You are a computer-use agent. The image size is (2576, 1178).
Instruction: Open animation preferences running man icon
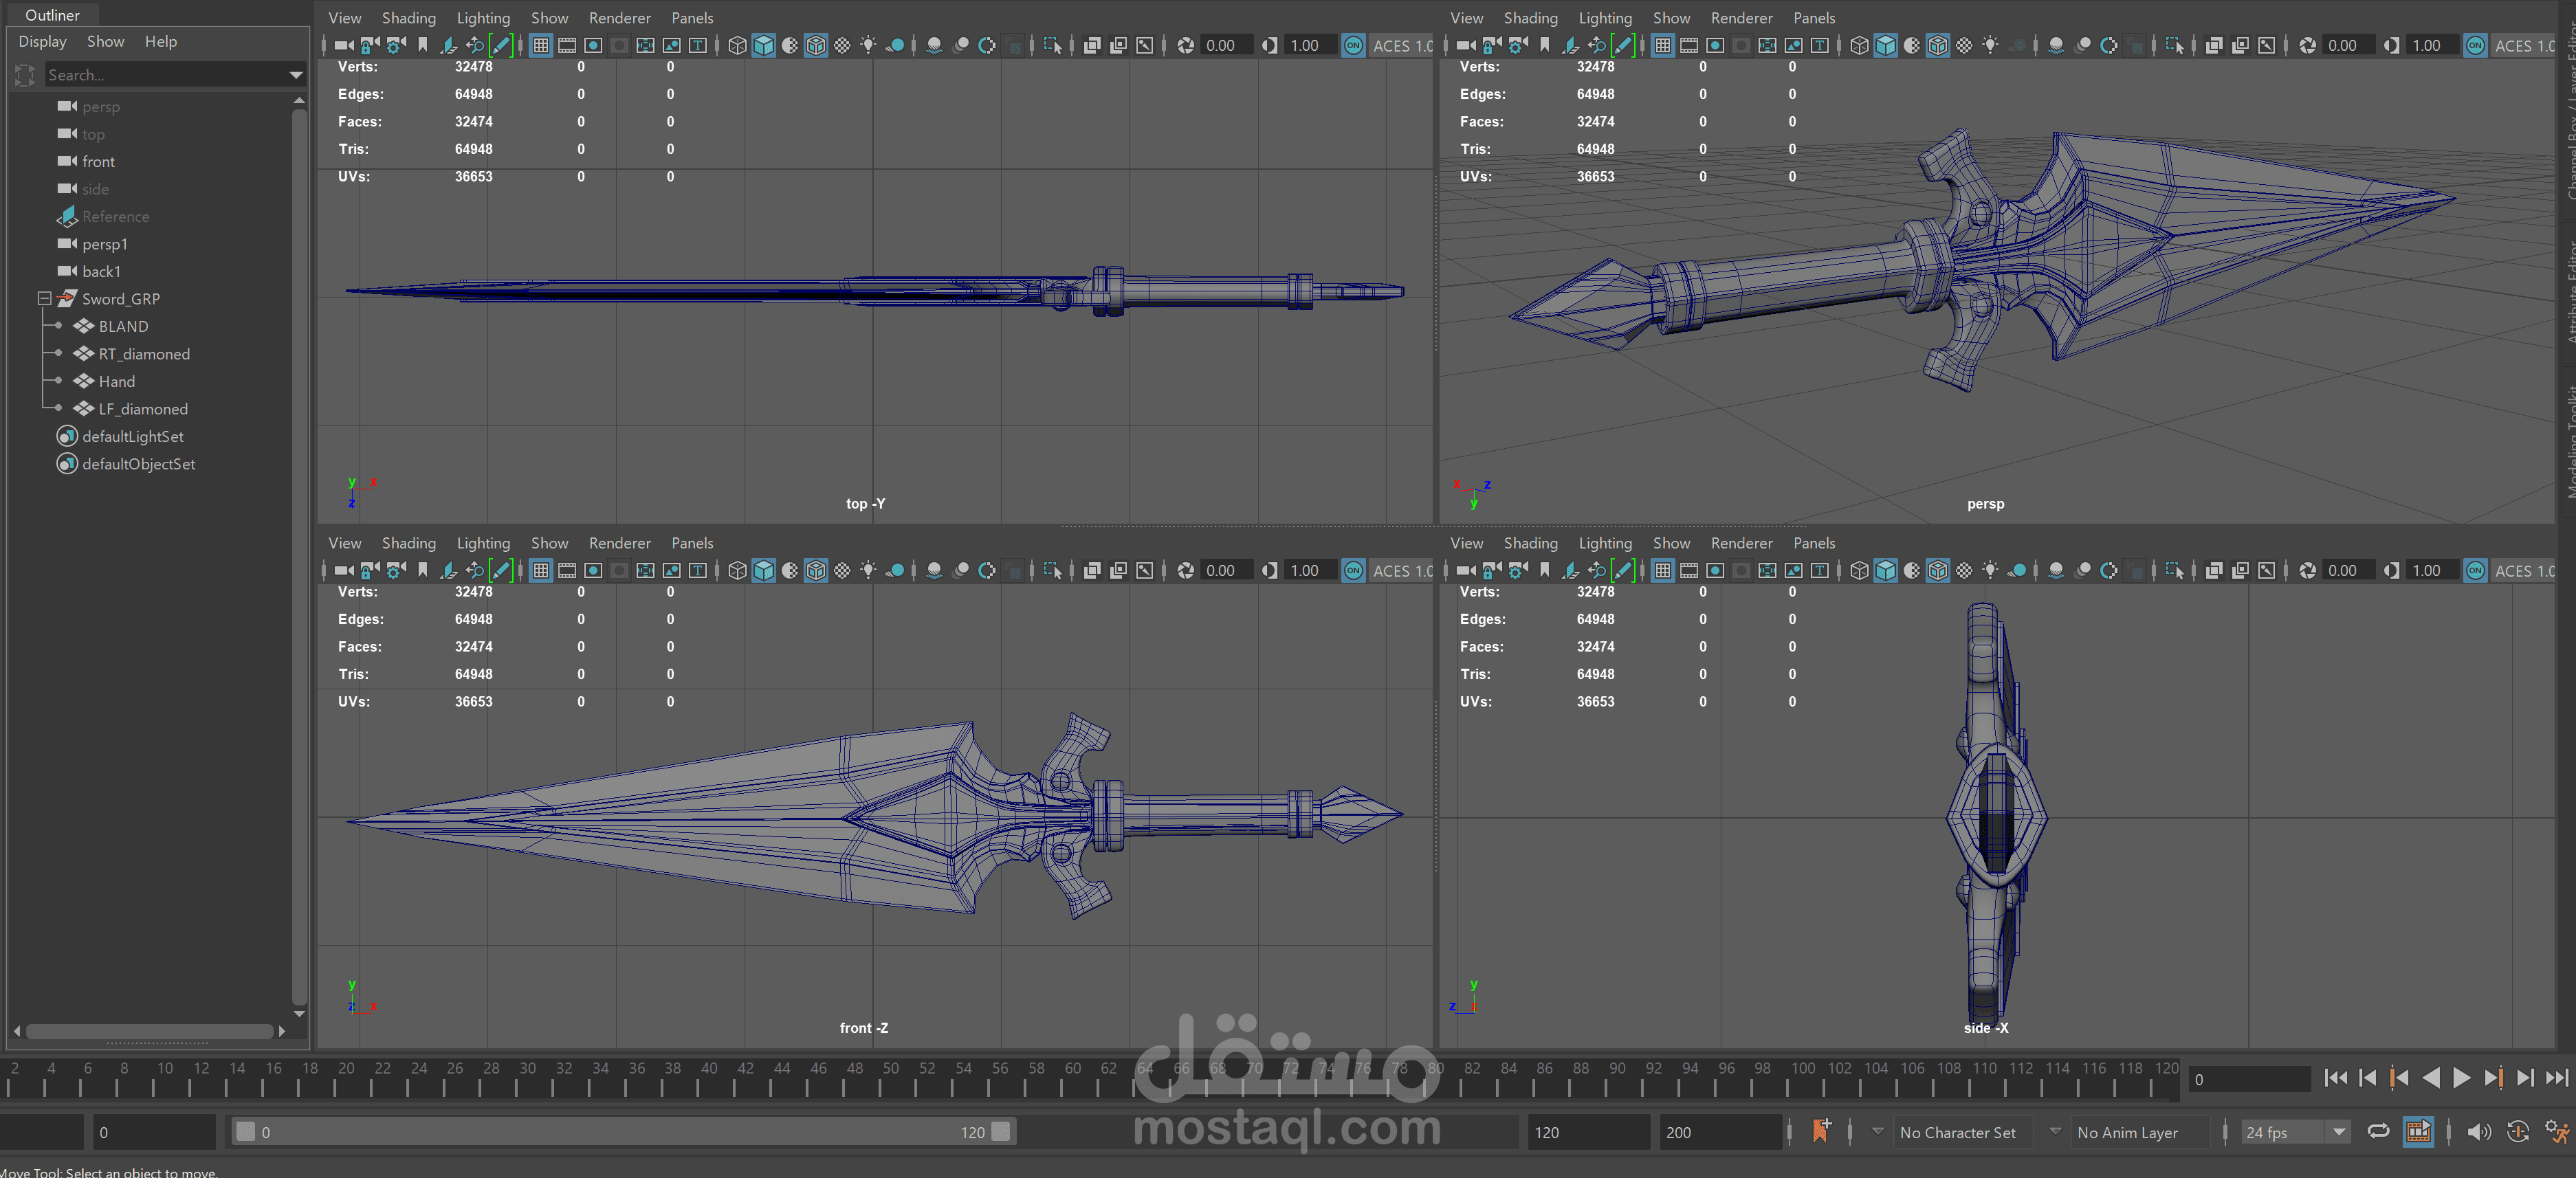[x=2555, y=1131]
